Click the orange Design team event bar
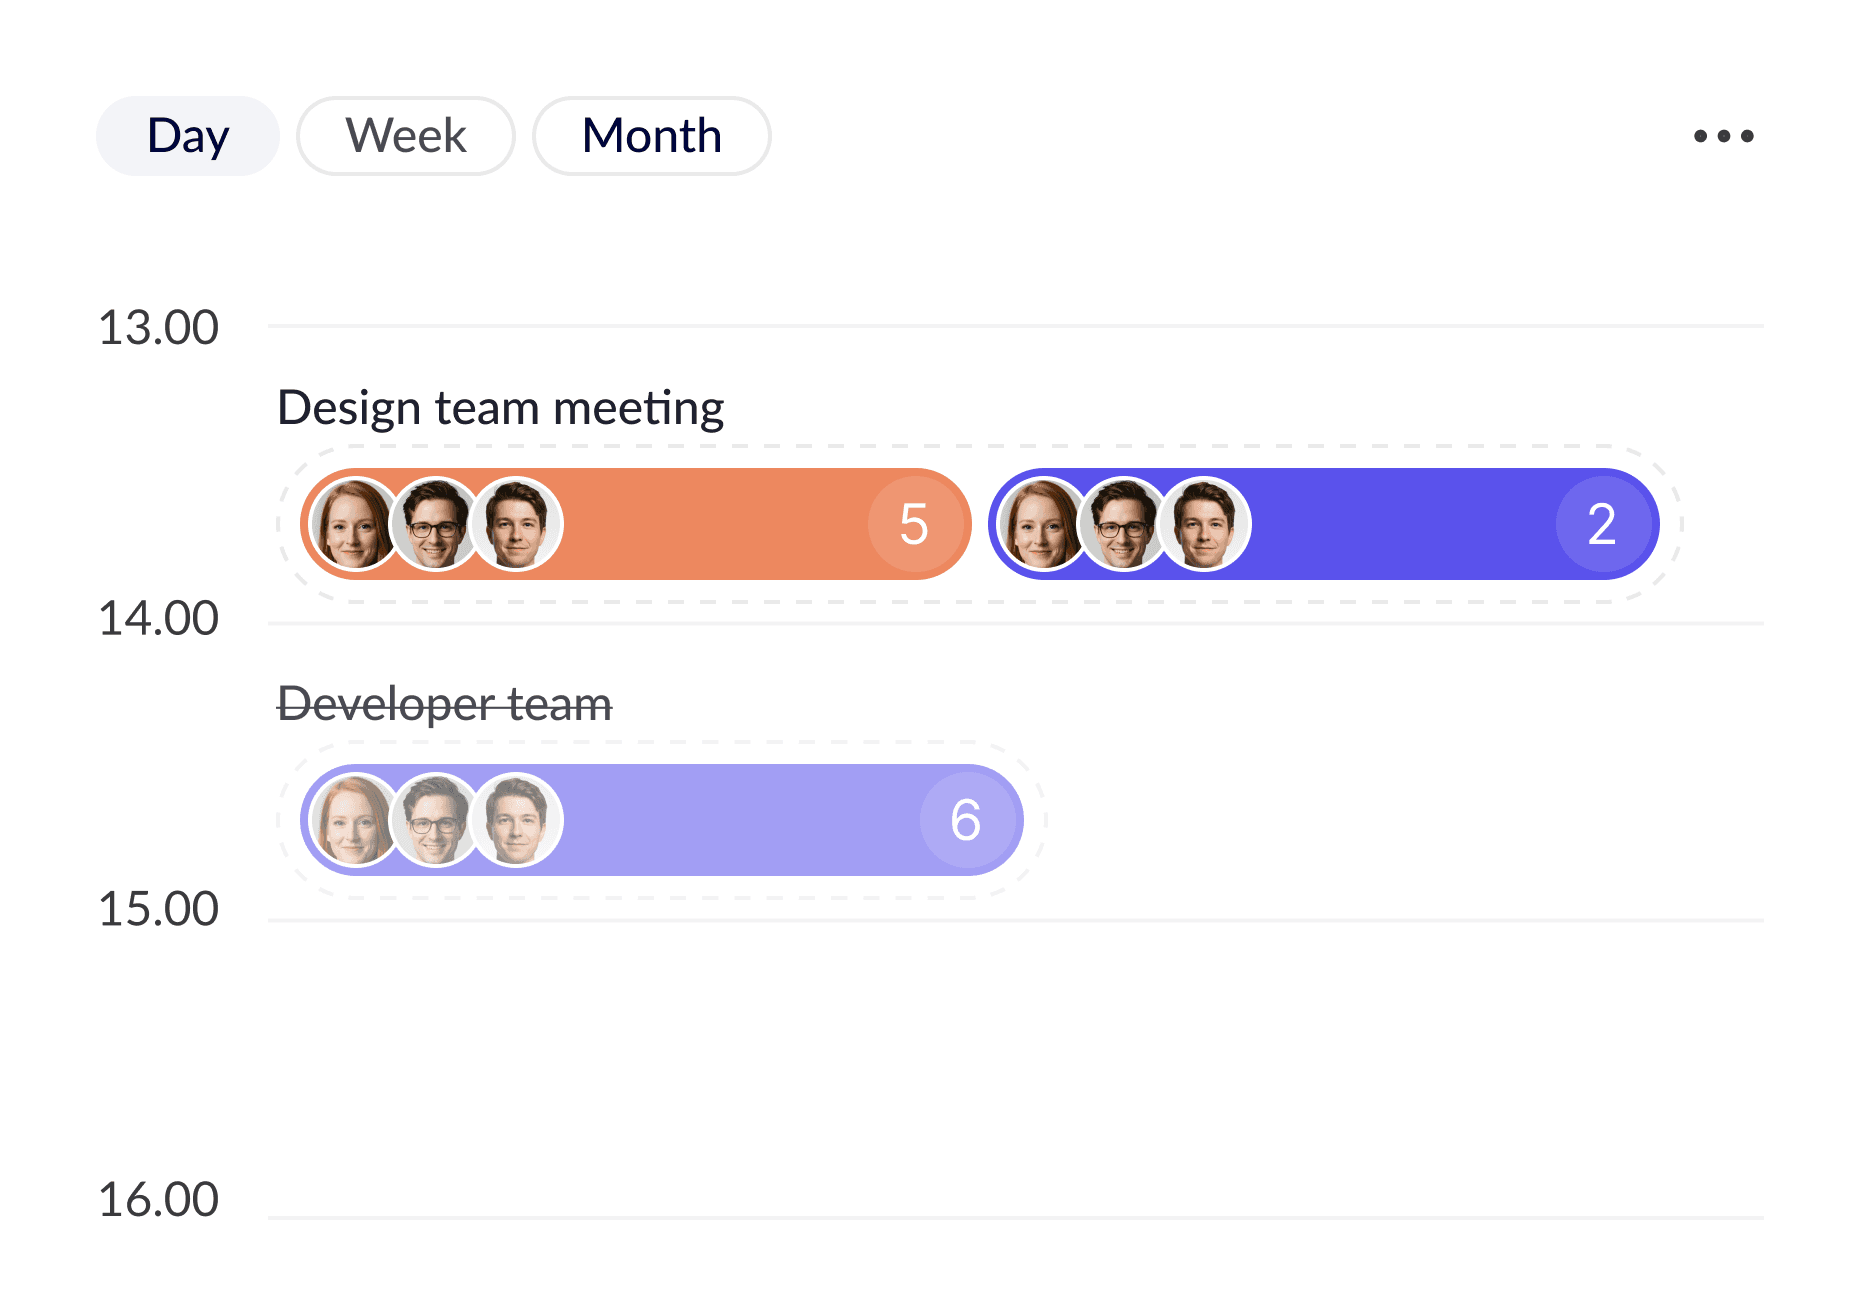The height and width of the screenshot is (1316, 1860). coord(636,524)
